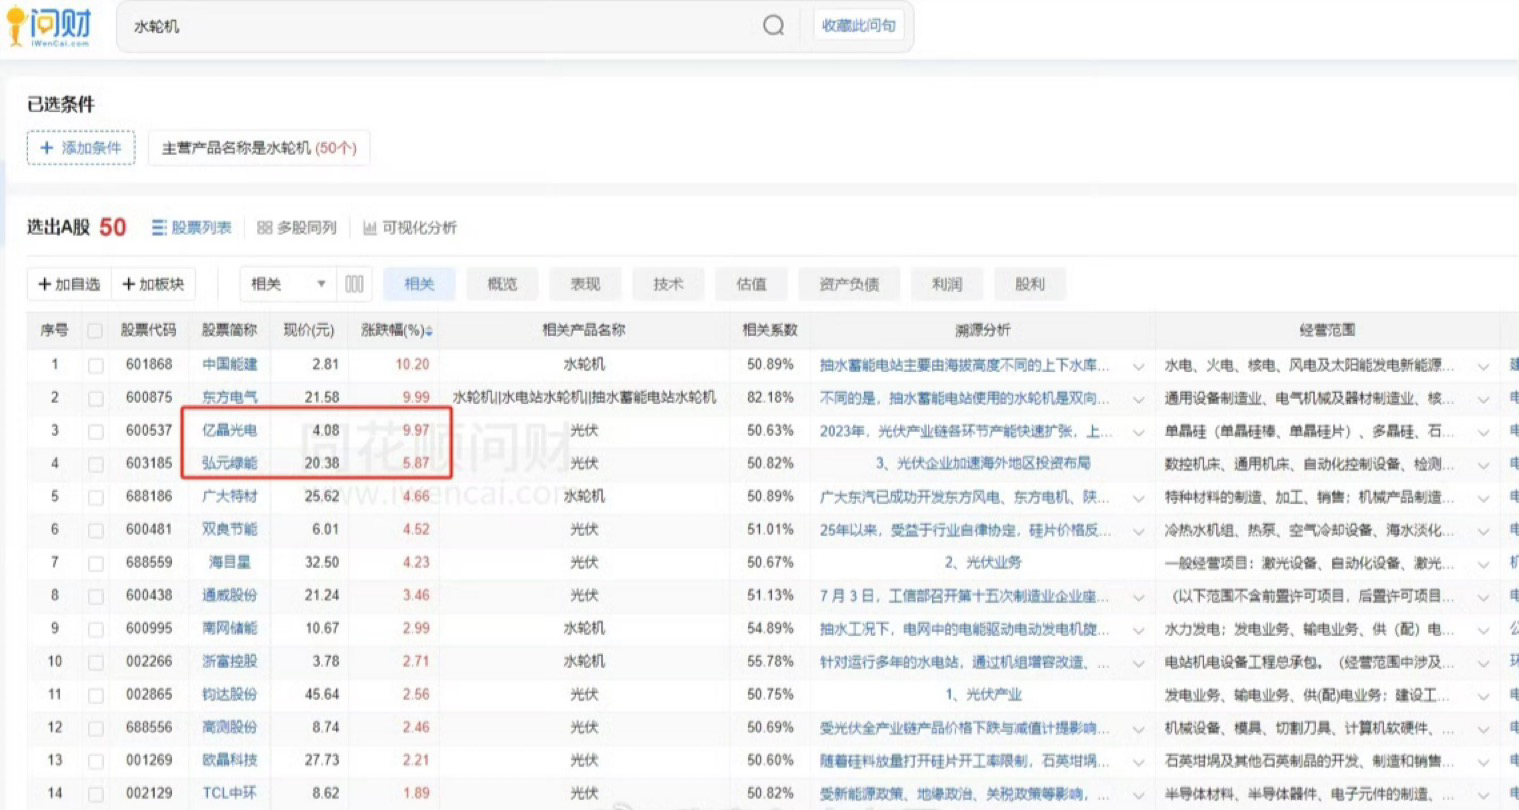
Task: Open the 相关 dropdown selector
Action: coord(288,284)
